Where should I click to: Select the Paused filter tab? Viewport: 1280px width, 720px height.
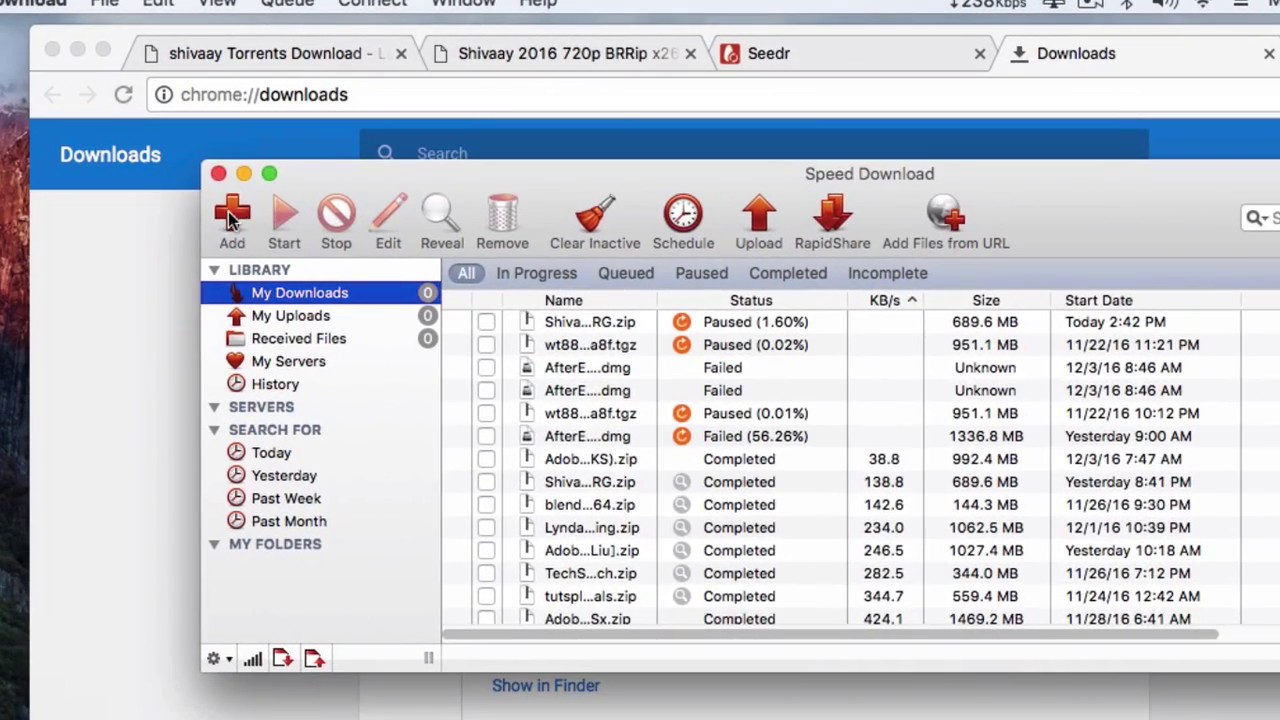(701, 273)
